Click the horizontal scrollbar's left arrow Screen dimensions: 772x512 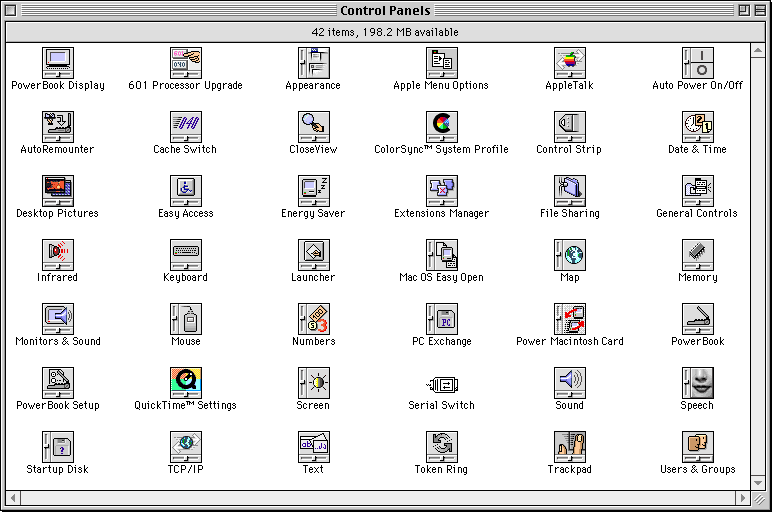(x=13, y=497)
